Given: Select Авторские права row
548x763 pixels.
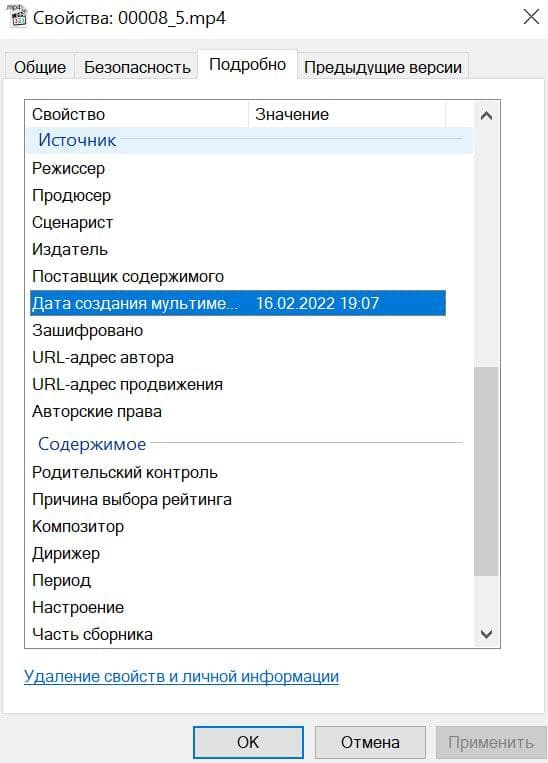Looking at the screenshot, I should coord(237,412).
